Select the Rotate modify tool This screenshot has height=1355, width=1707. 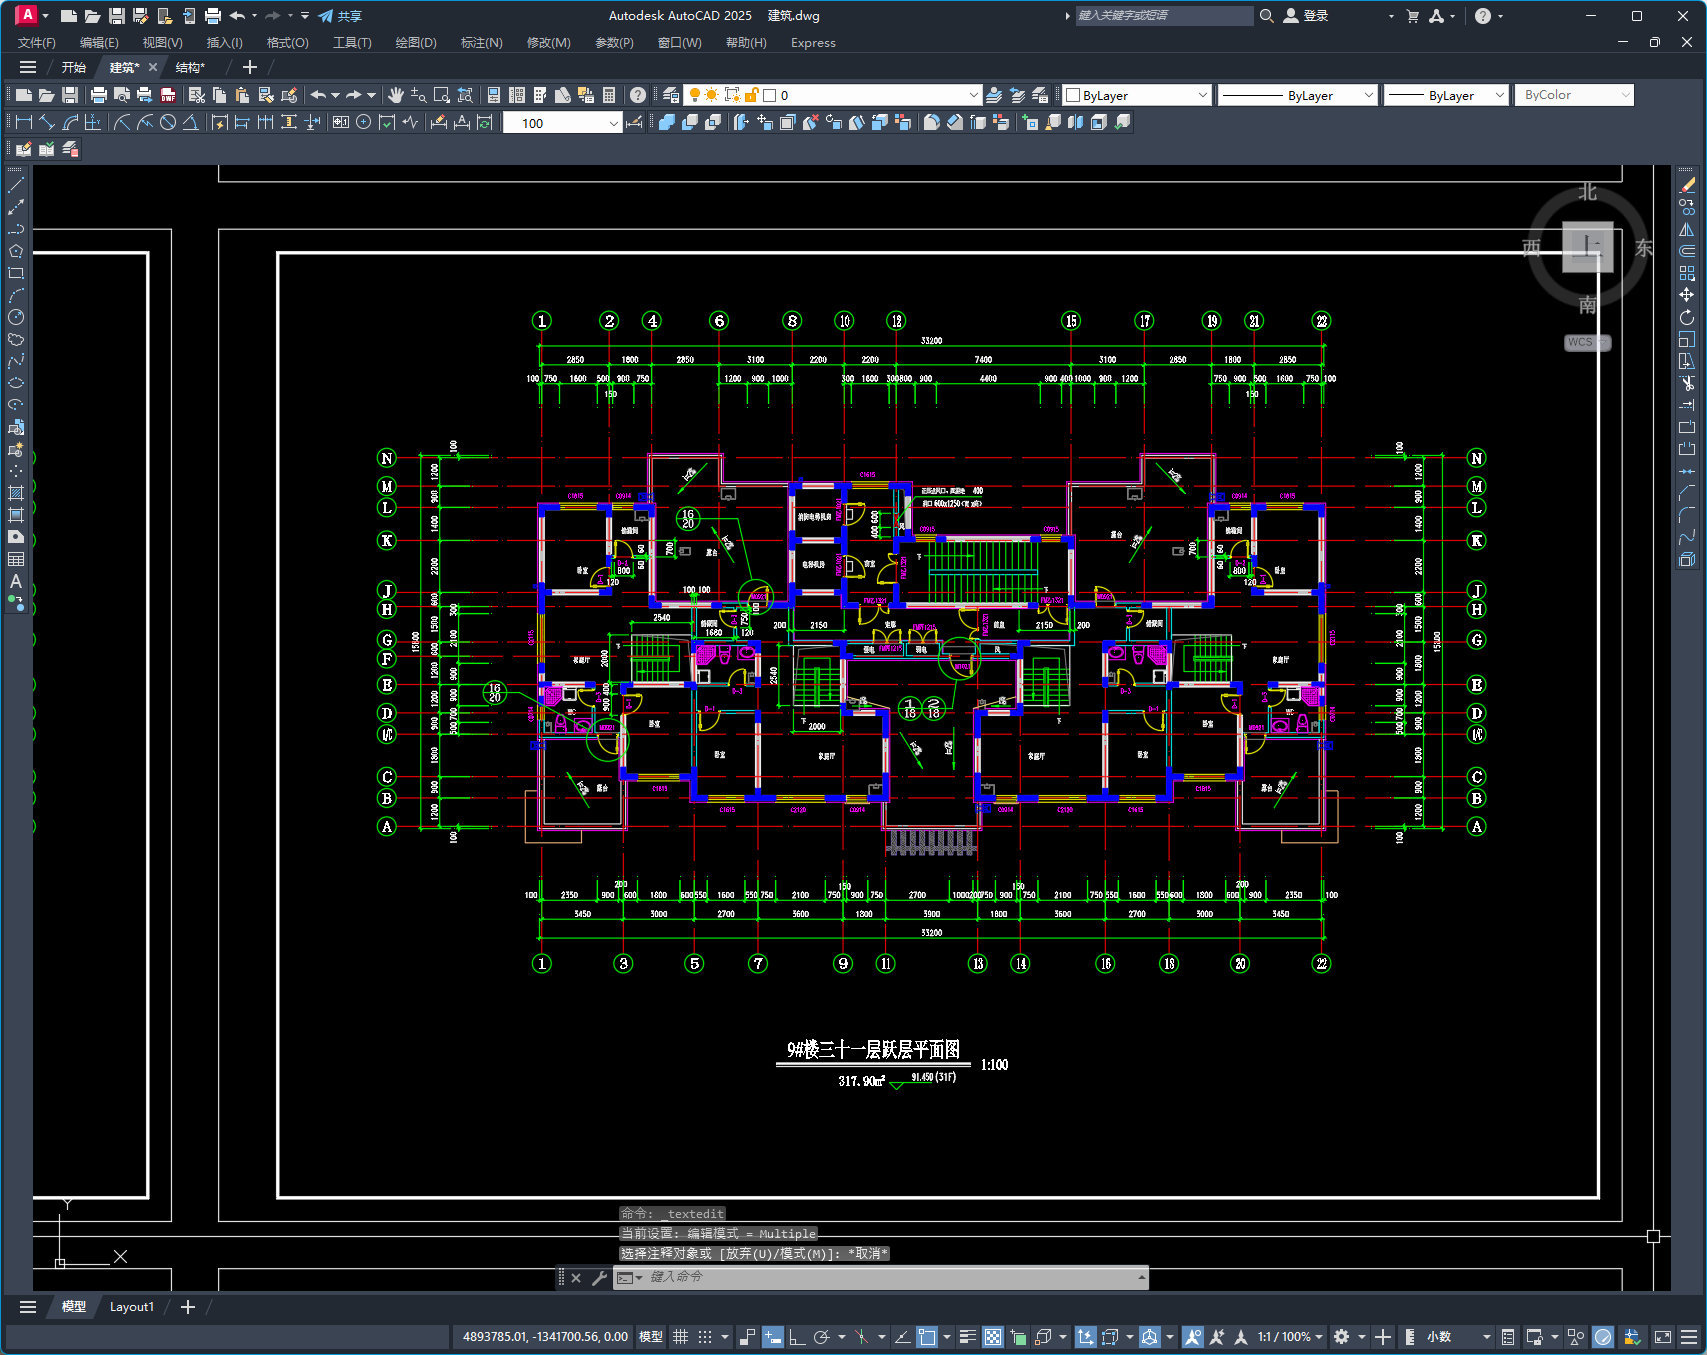pos(1687,317)
